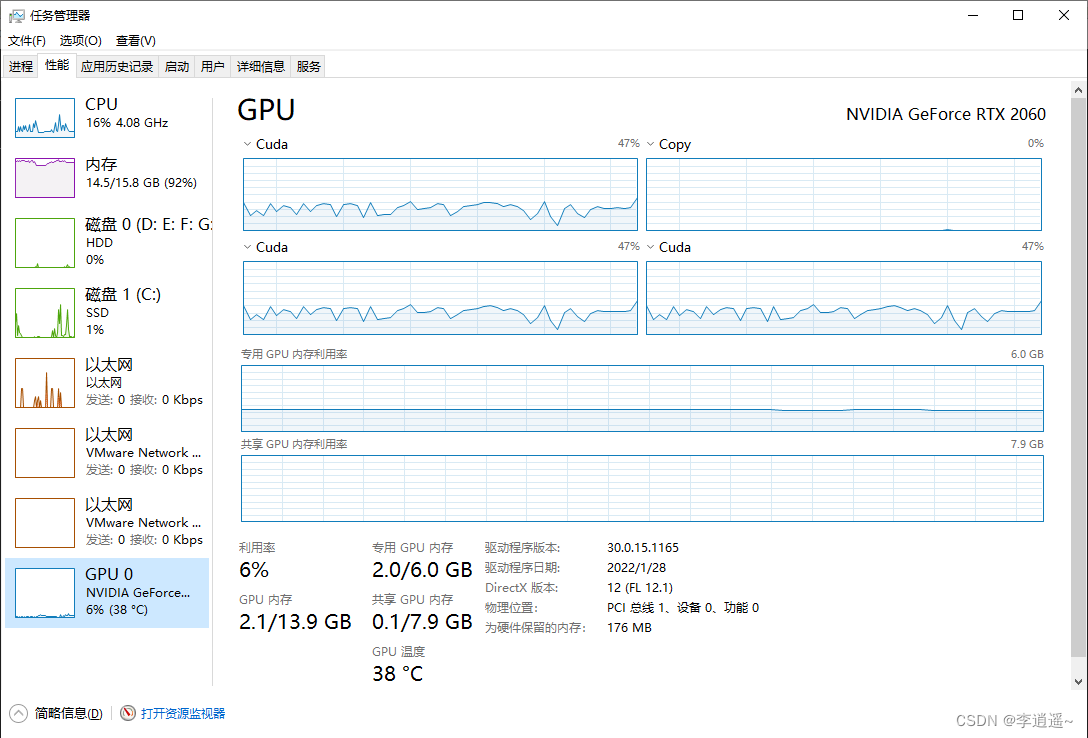Screen dimensions: 1088x738
Task: Open the 查看(V) menu
Action: click(135, 41)
